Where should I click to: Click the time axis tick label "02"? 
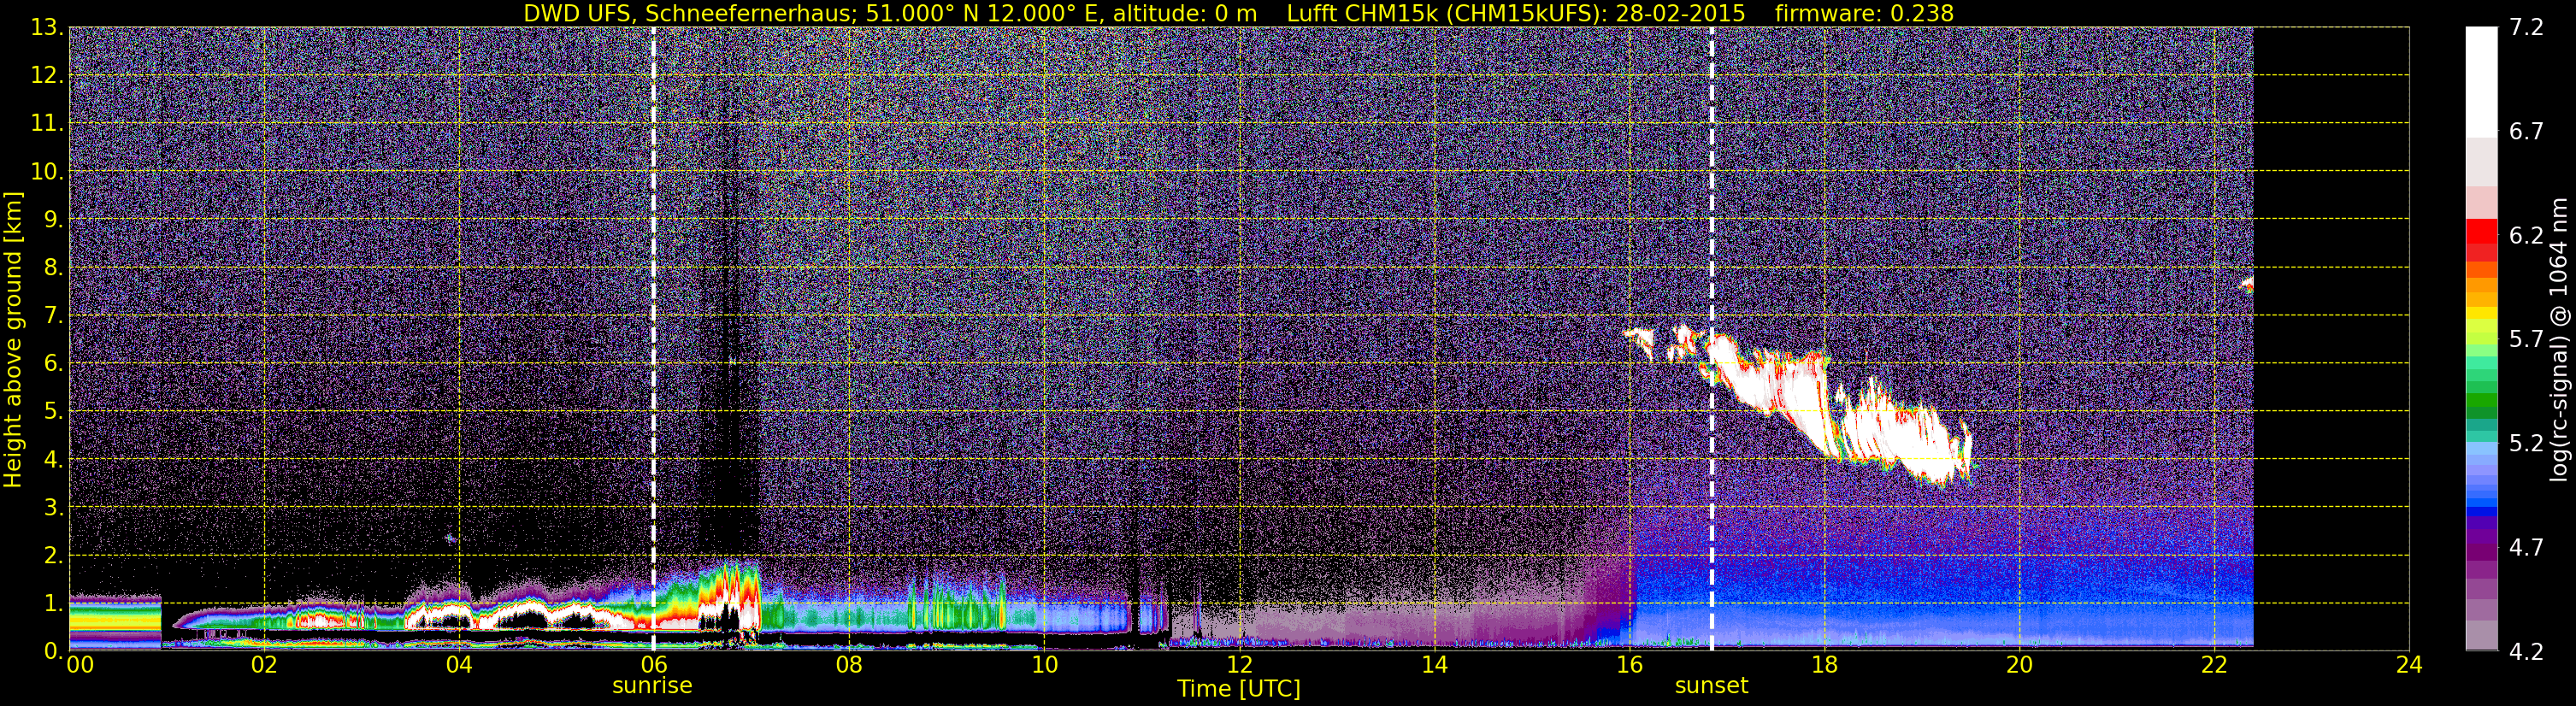point(264,665)
